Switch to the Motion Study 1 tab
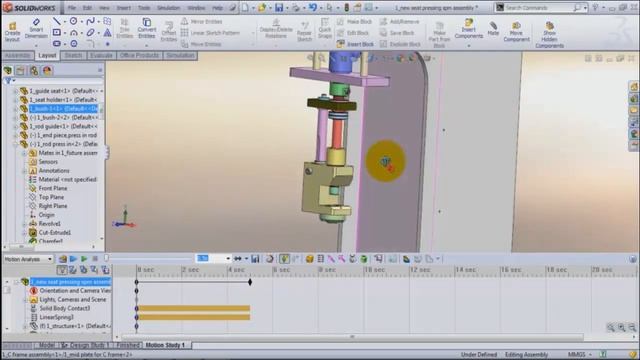The height and width of the screenshot is (360, 640). point(165,345)
